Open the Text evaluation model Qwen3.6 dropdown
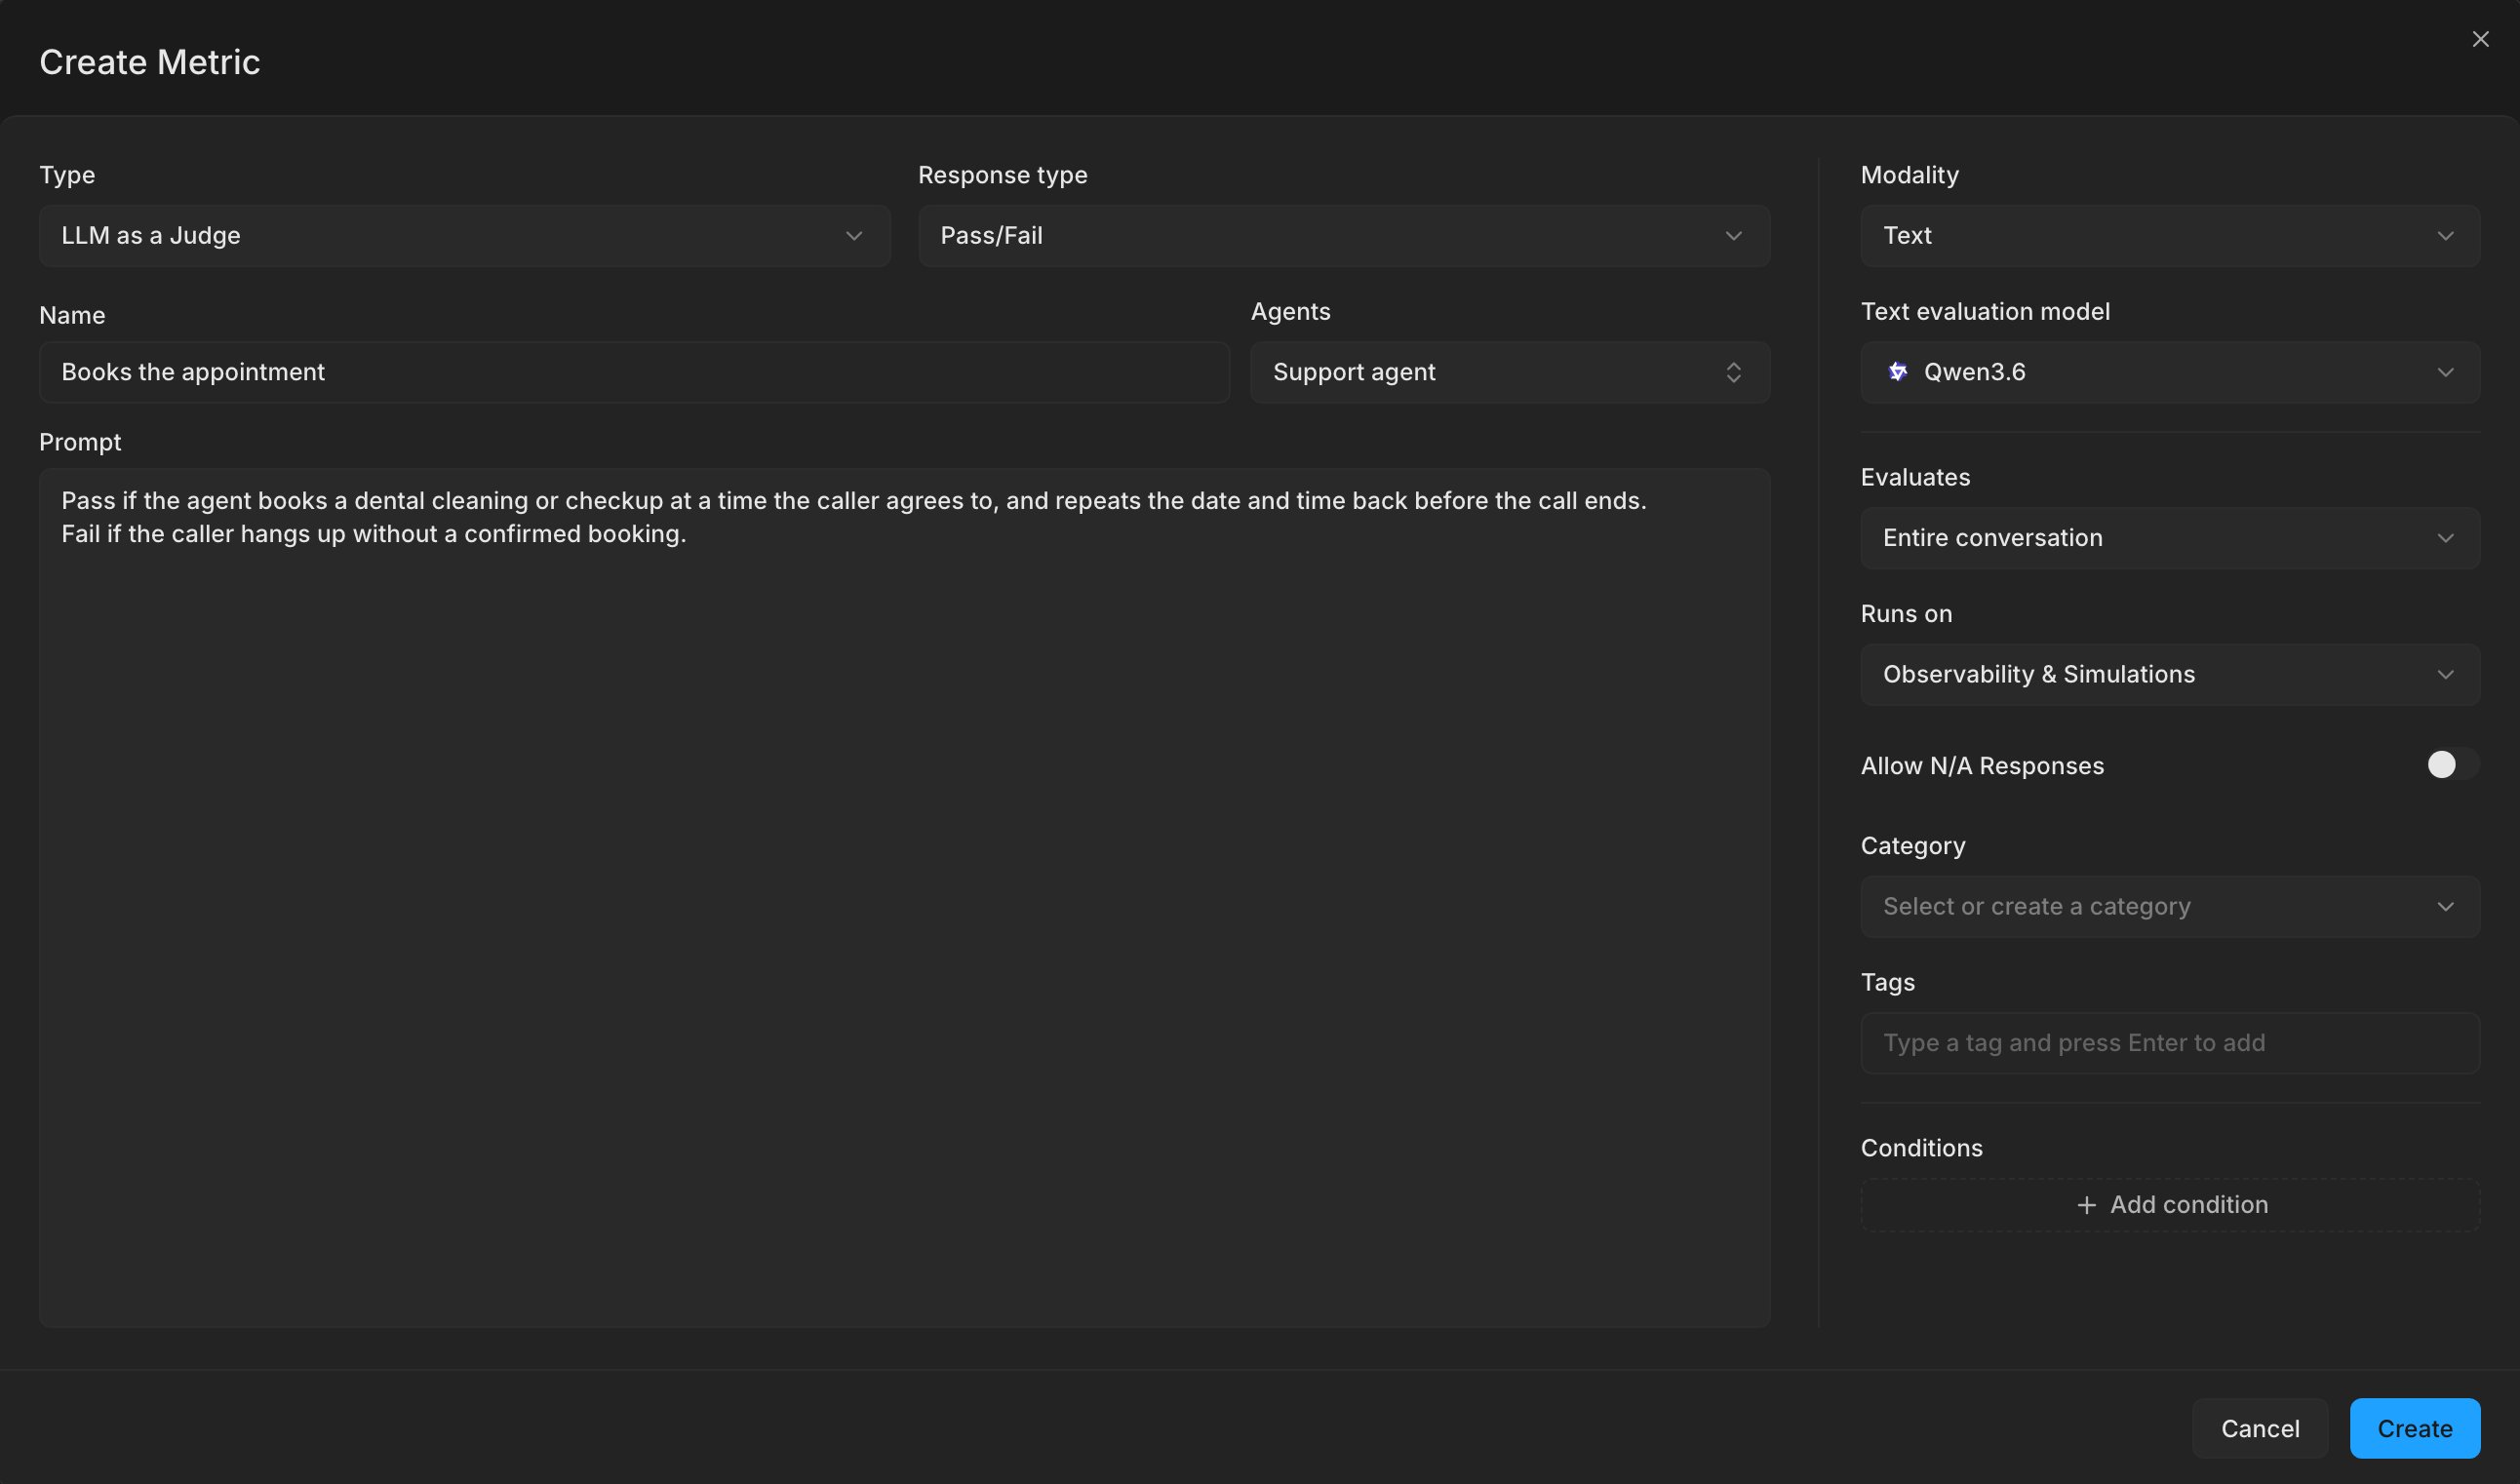Screen dimensions: 2520x1484 2170,372
